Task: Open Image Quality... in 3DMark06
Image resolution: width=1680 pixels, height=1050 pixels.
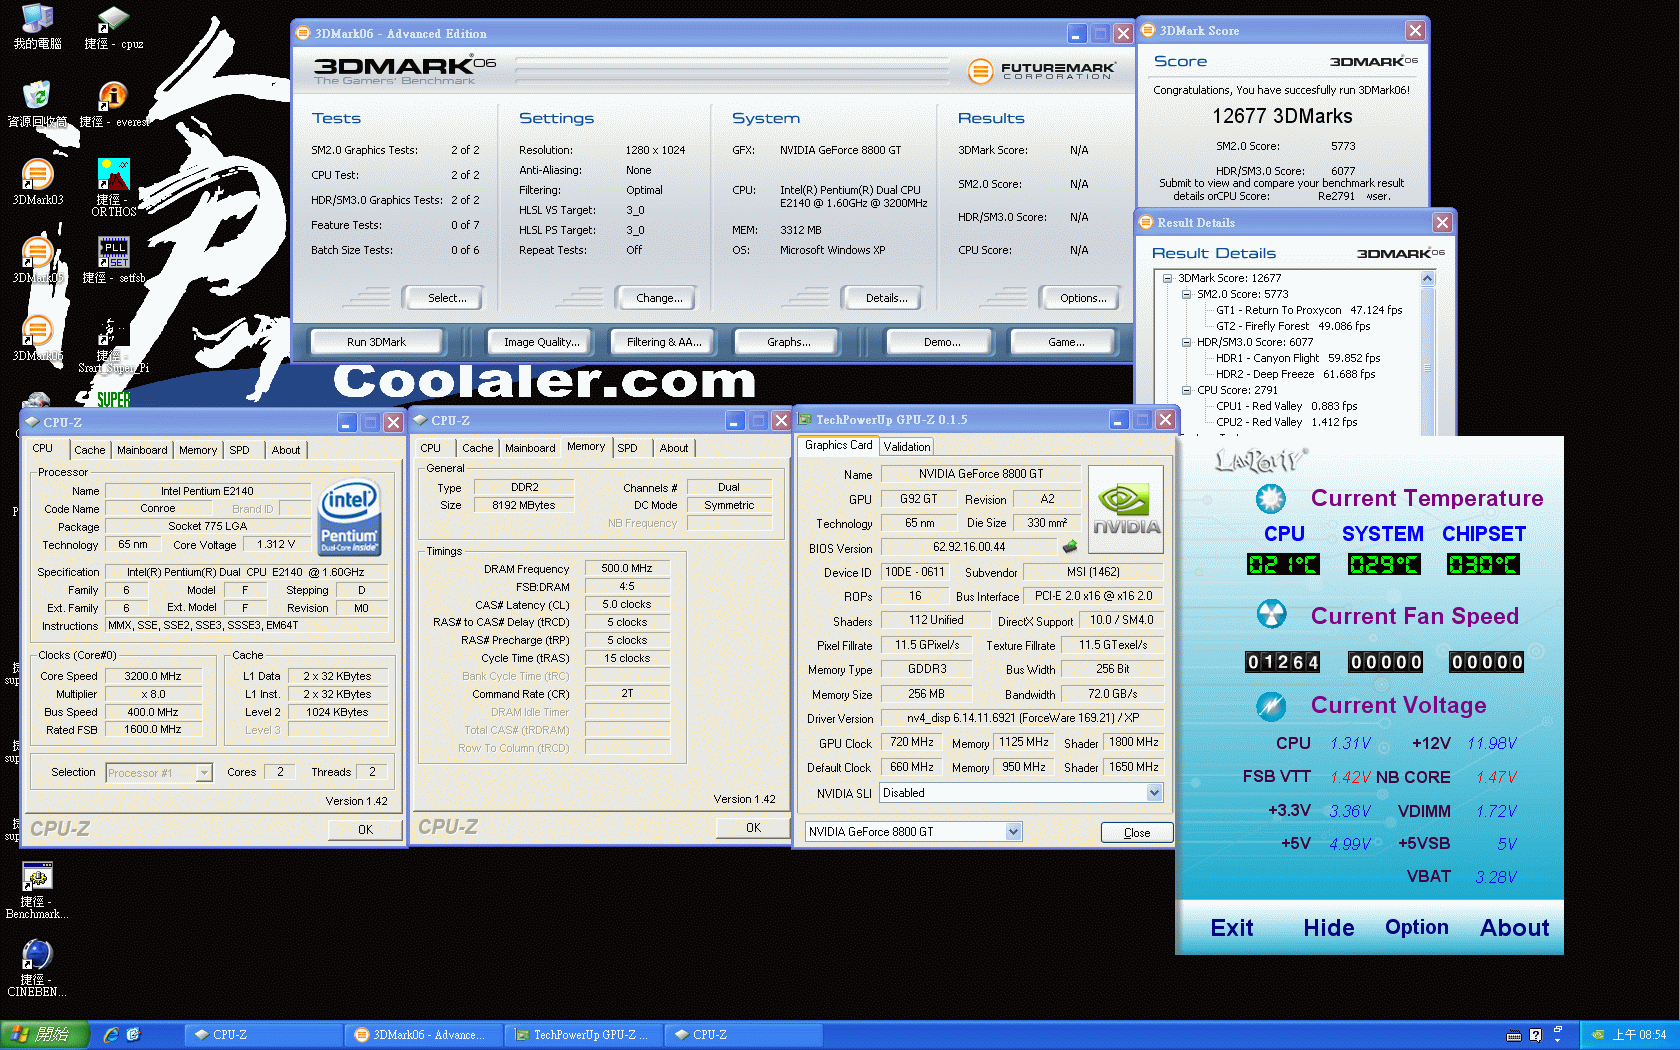Action: [x=541, y=342]
